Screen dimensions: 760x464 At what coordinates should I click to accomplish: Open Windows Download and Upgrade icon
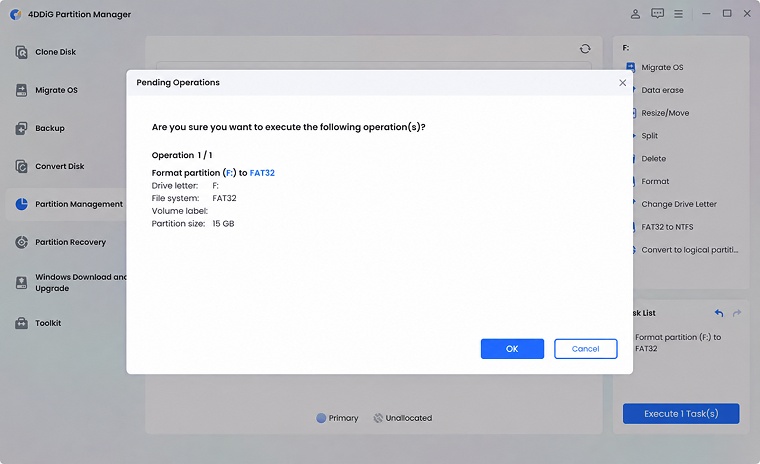(x=21, y=283)
